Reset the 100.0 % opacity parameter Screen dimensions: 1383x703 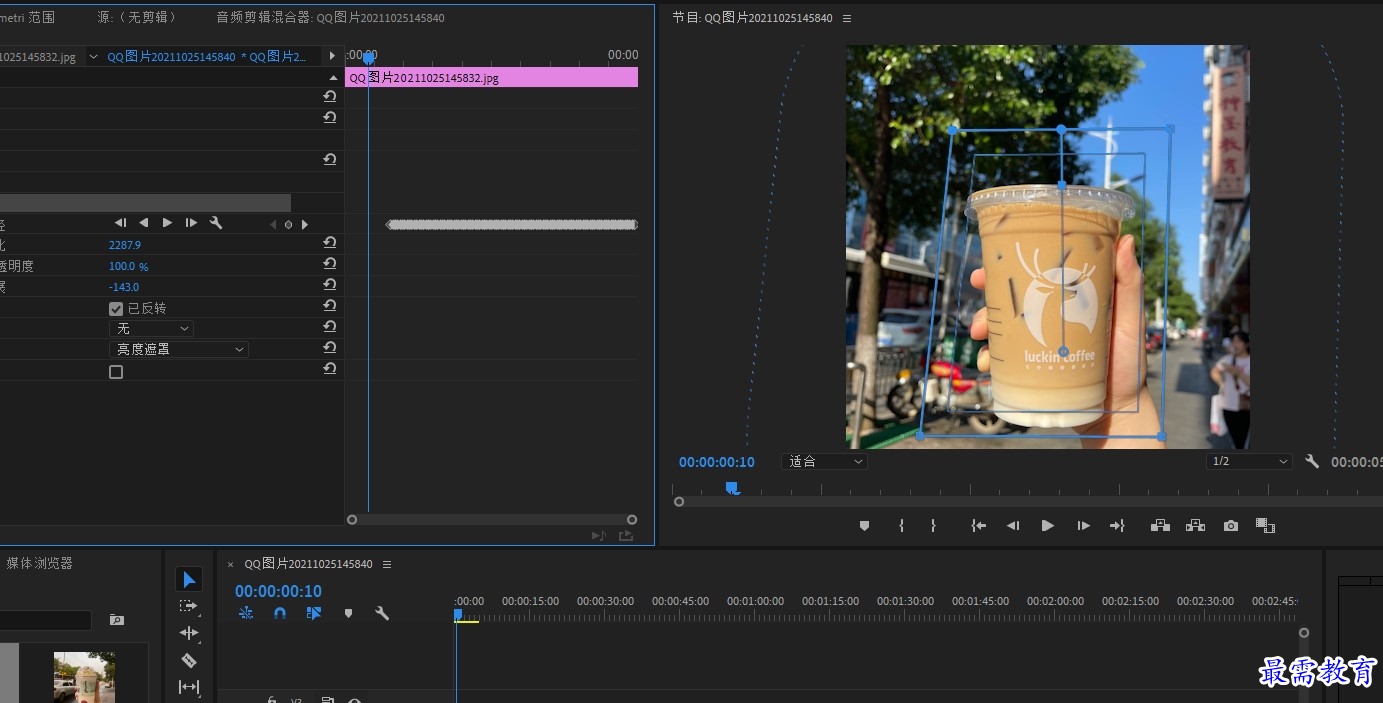(329, 265)
